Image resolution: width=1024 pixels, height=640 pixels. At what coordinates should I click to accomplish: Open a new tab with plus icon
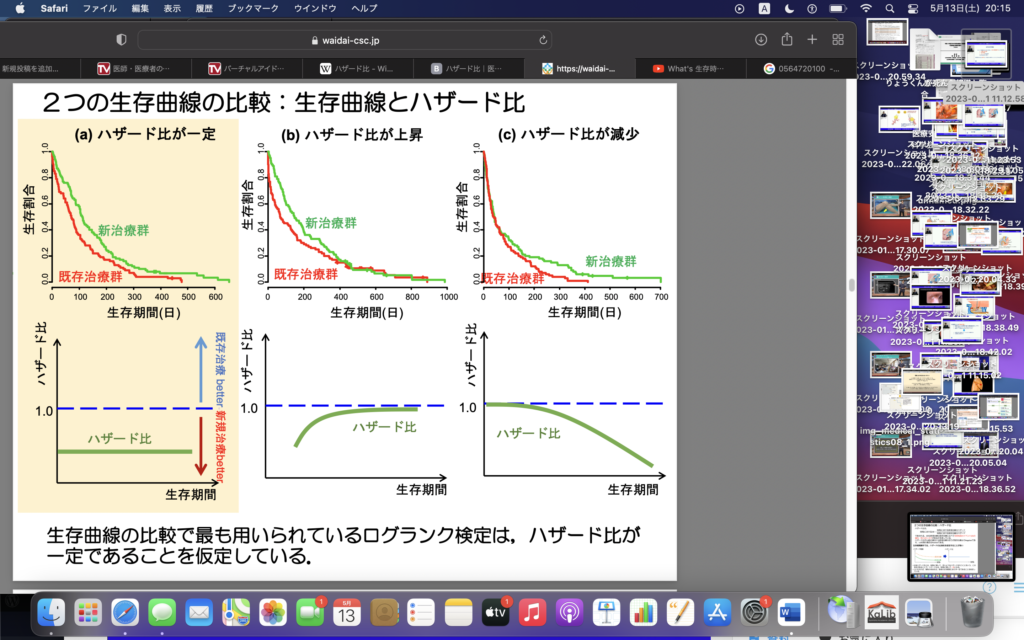[812, 39]
